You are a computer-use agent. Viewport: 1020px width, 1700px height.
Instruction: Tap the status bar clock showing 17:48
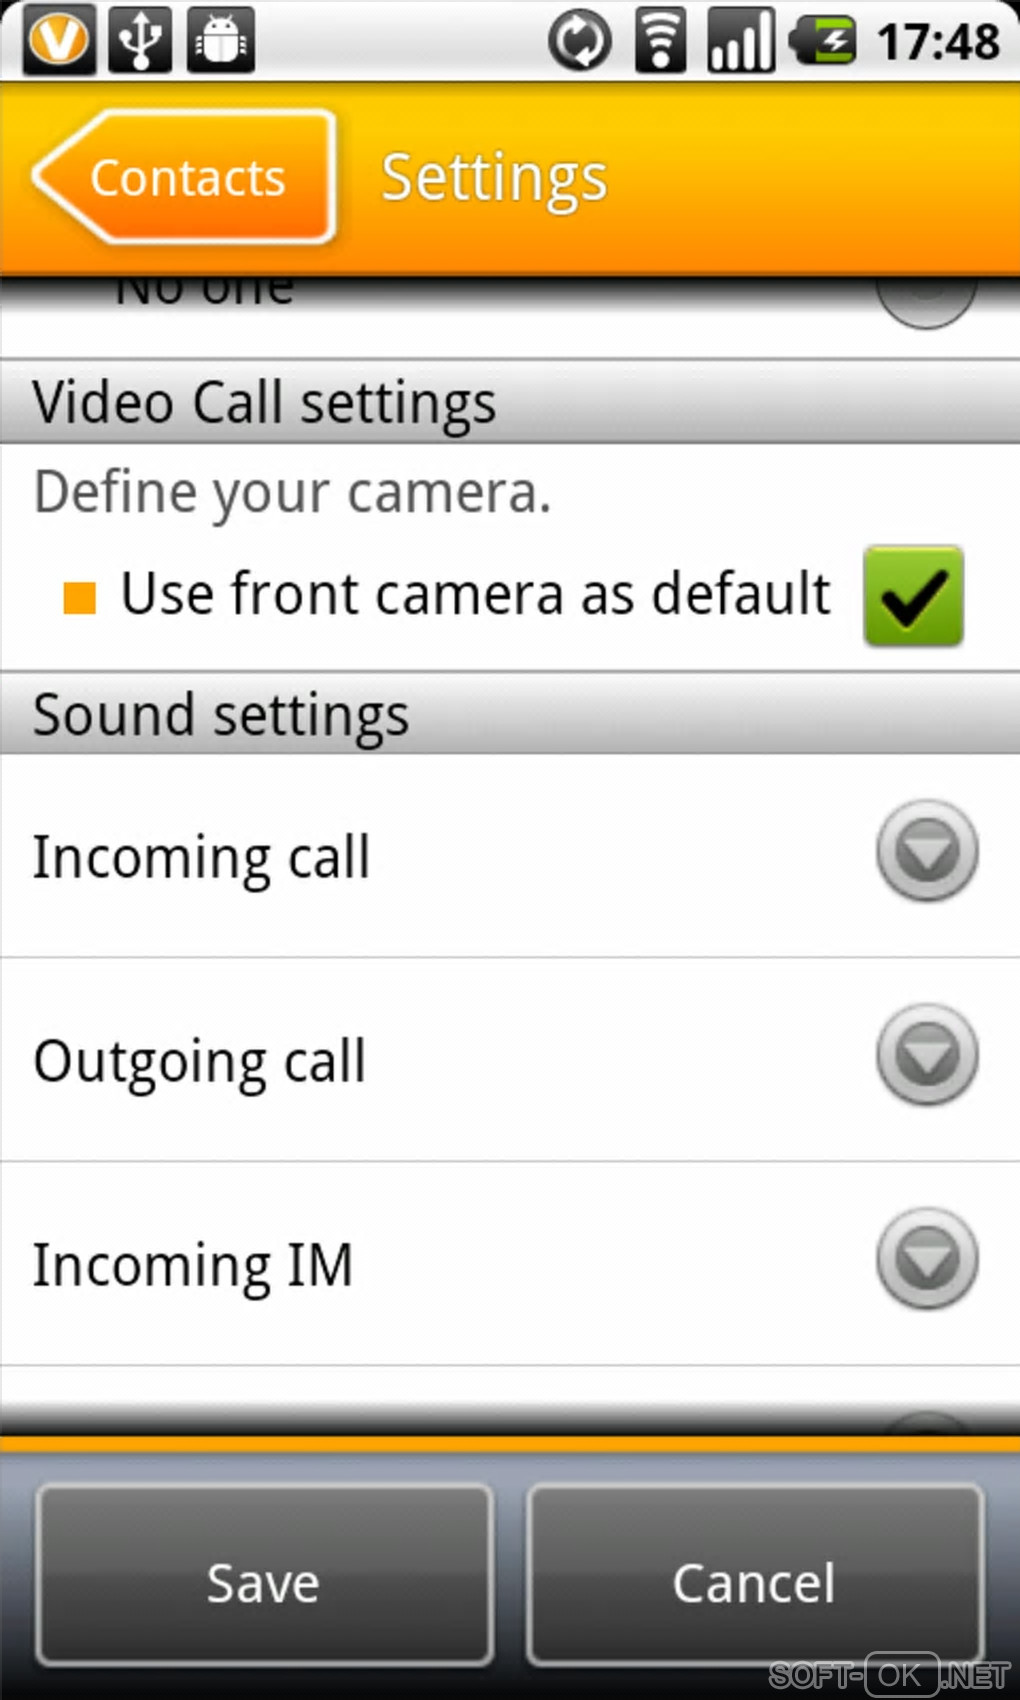(938, 42)
